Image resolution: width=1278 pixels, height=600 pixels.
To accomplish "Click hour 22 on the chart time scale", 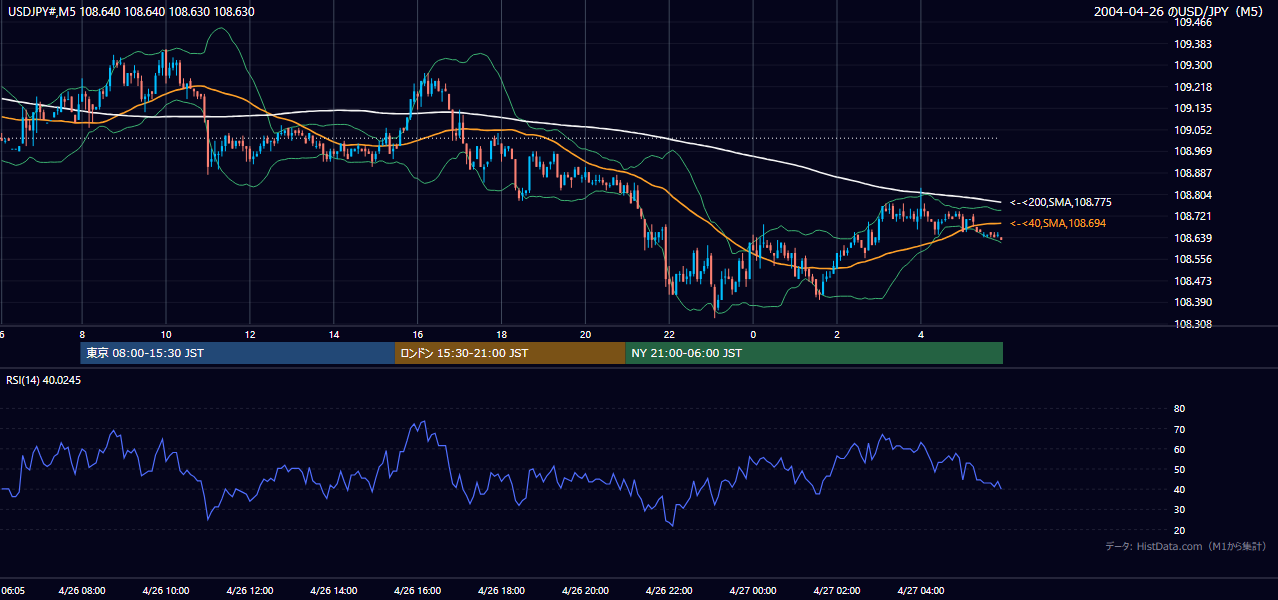I will 670,334.
